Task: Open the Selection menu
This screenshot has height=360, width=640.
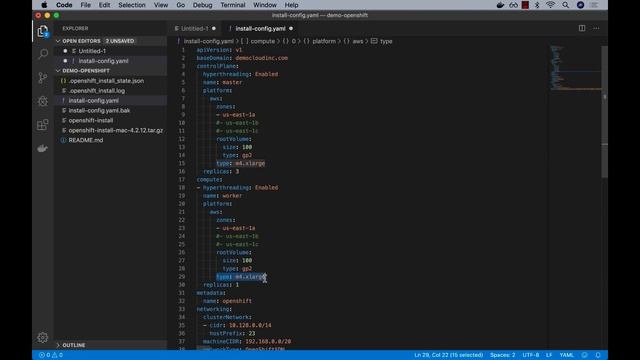Action: pyautogui.click(x=132, y=5)
